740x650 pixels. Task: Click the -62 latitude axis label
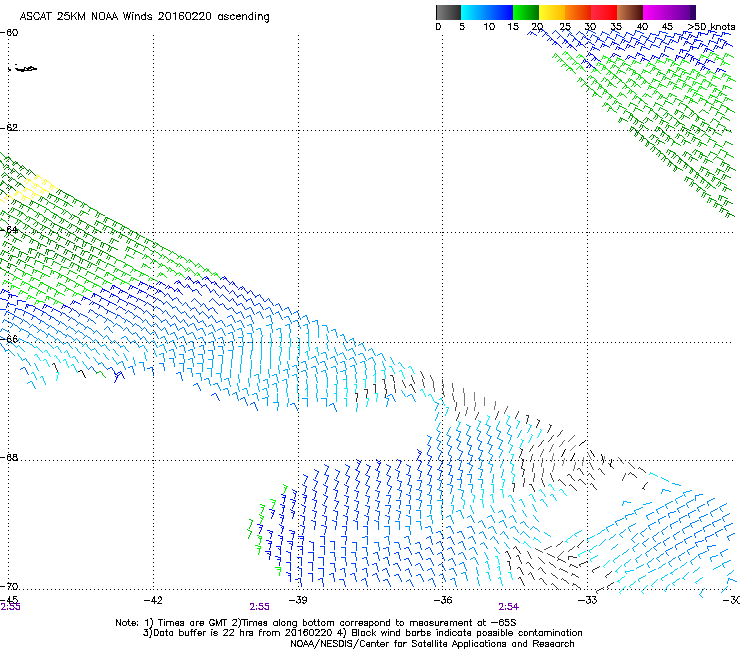10,128
